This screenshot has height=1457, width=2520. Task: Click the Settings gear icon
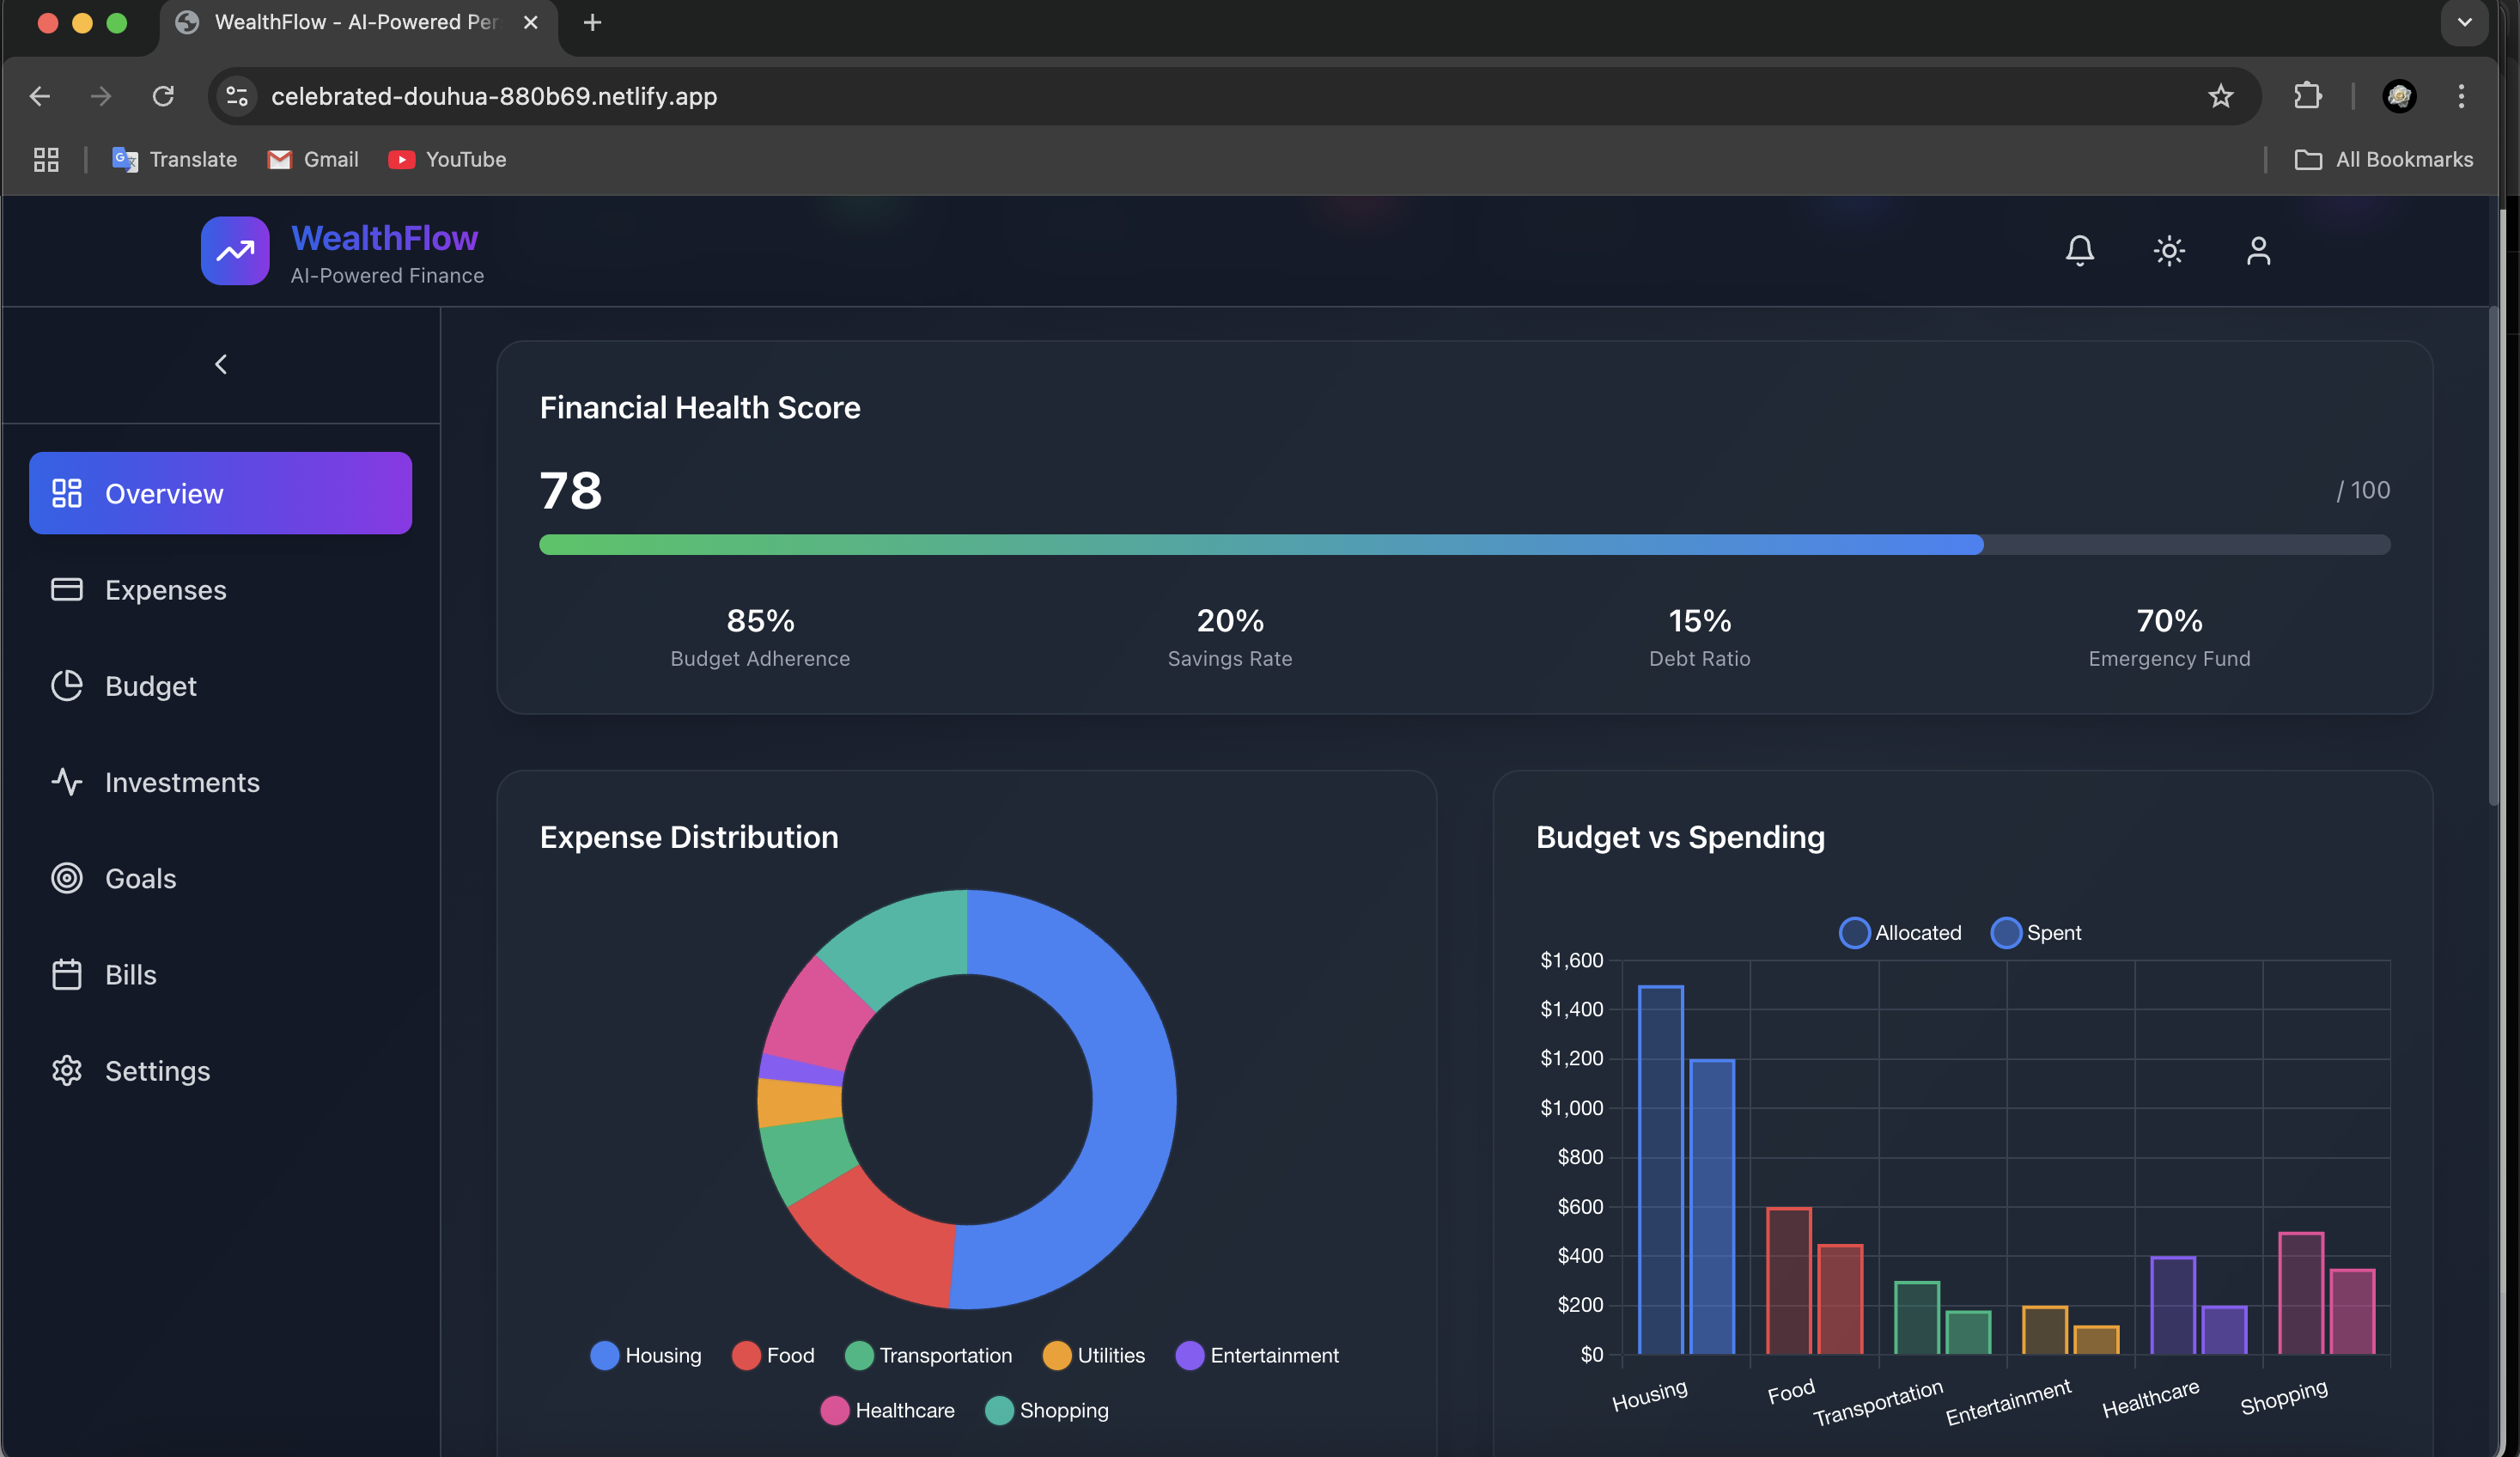pos(67,1070)
